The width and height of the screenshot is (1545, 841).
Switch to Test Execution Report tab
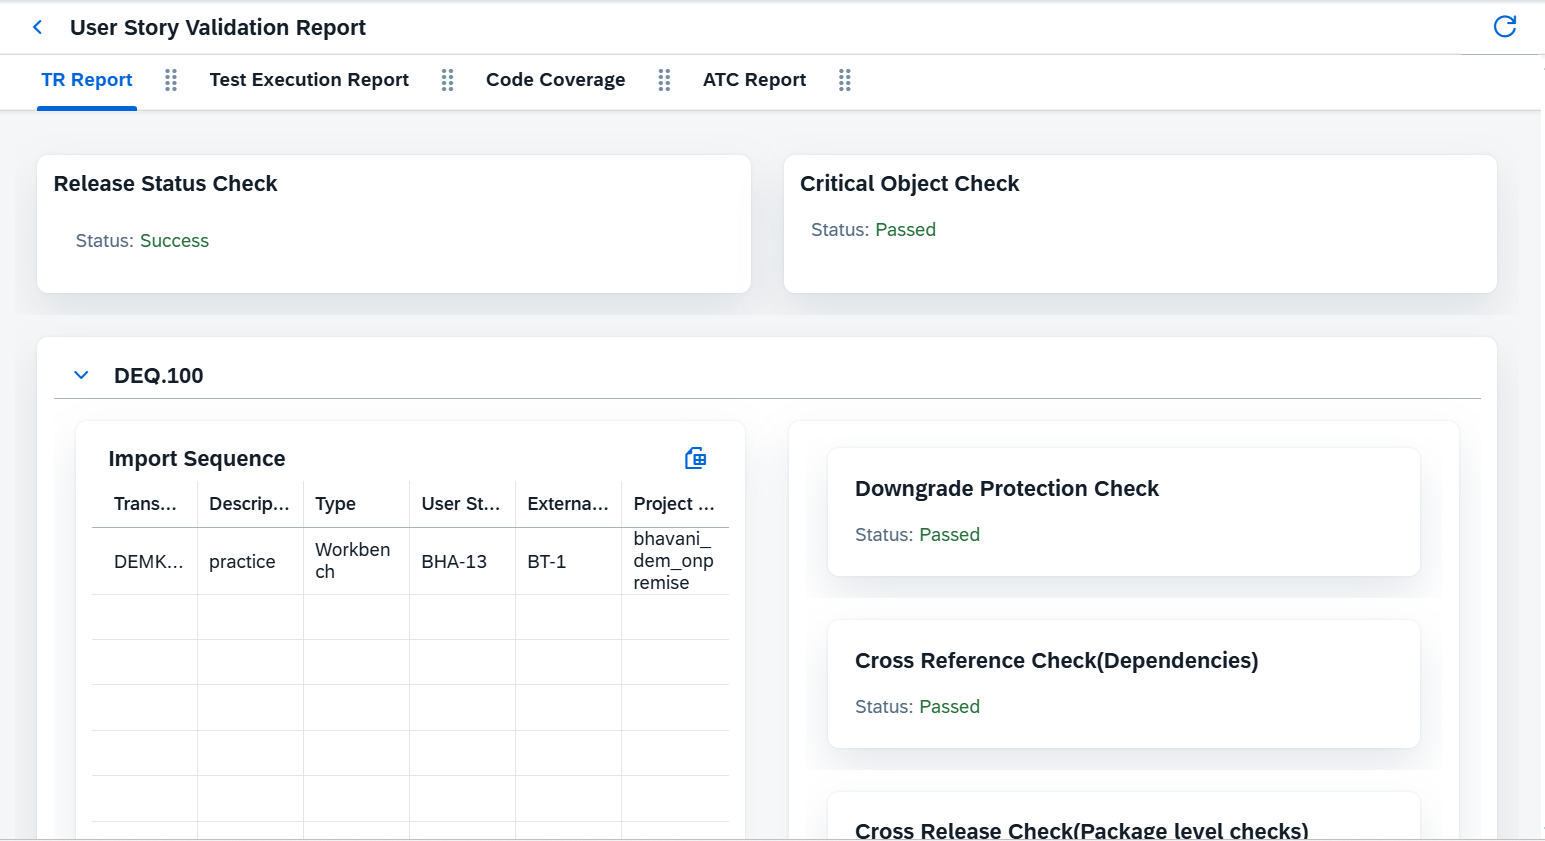(x=309, y=80)
